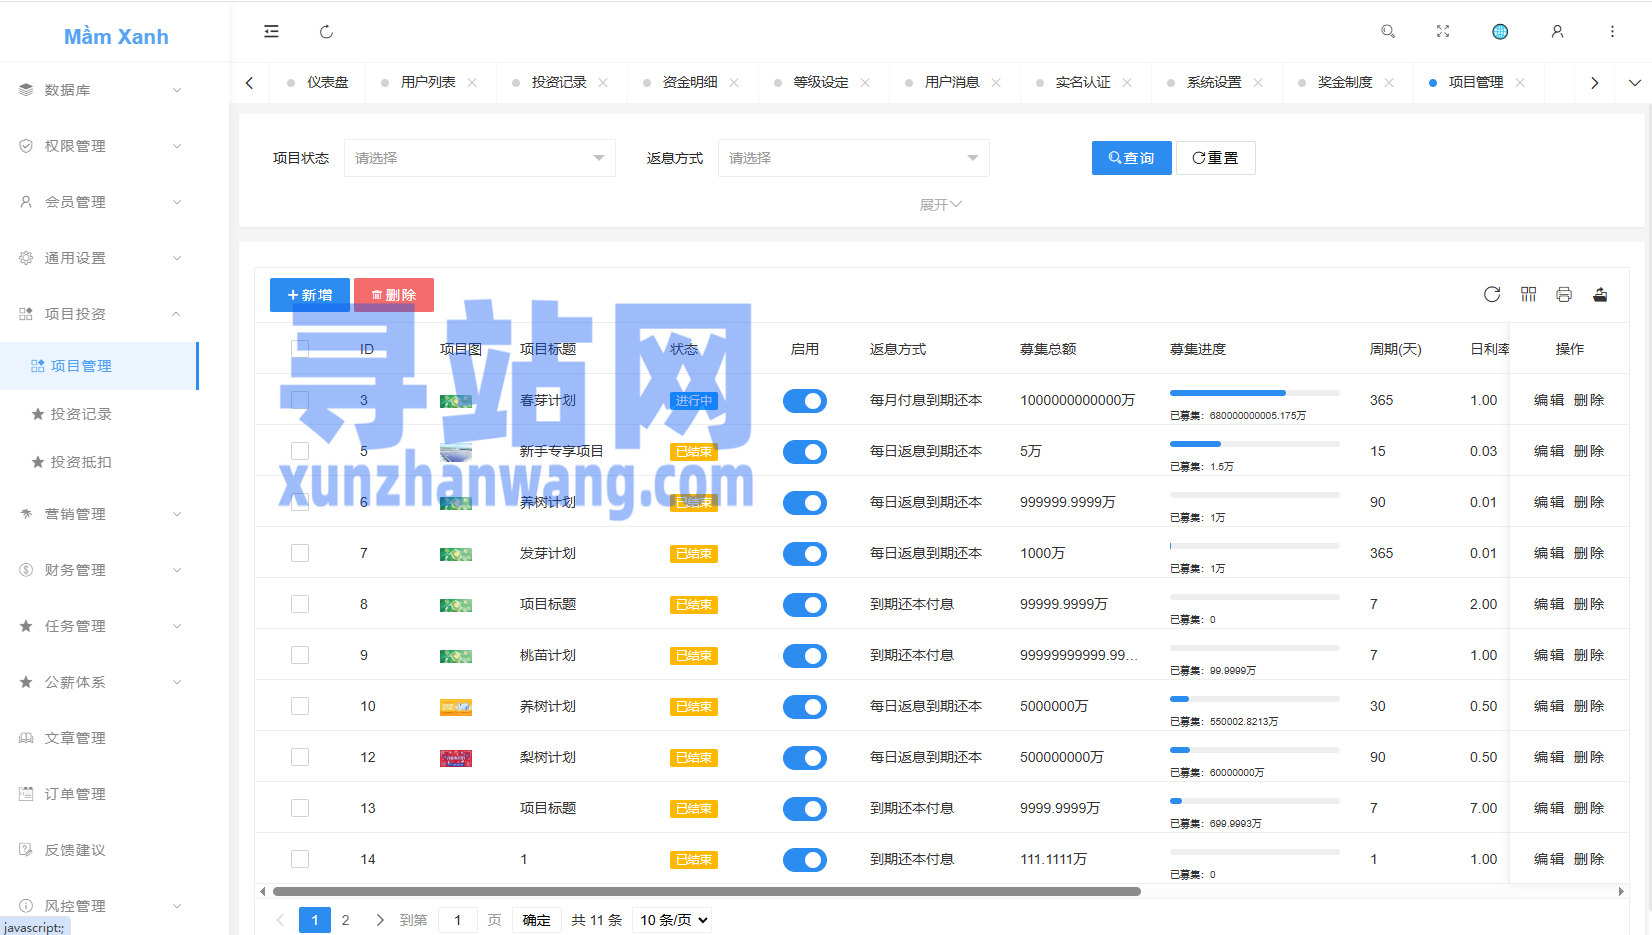The width and height of the screenshot is (1652, 935).
Task: Open the search icon in header
Action: click(x=1388, y=31)
